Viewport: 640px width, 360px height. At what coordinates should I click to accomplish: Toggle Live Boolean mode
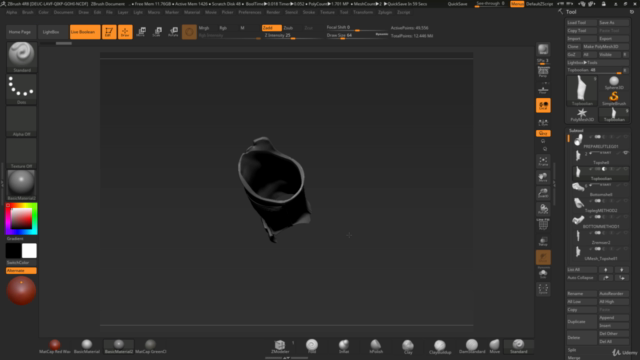(84, 32)
